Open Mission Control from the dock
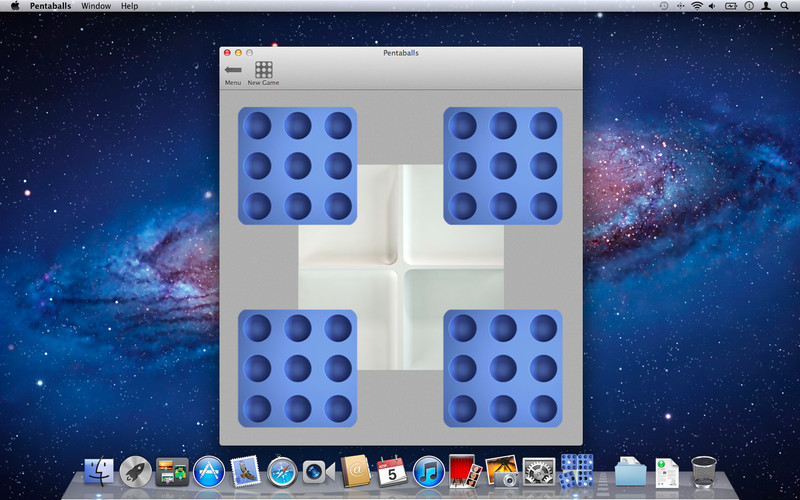 pos(172,471)
